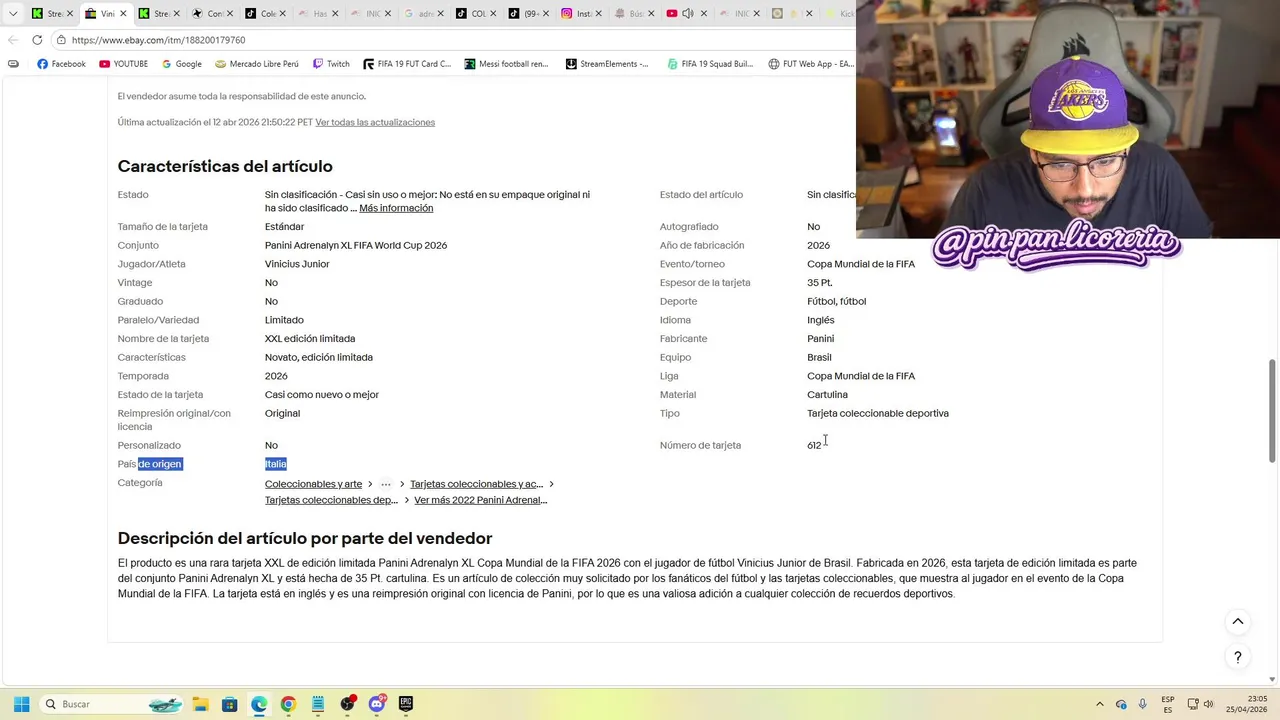Open 'Tarjetas coleccionables y ac...' link
Image resolution: width=1280 pixels, height=720 pixels.
476,484
